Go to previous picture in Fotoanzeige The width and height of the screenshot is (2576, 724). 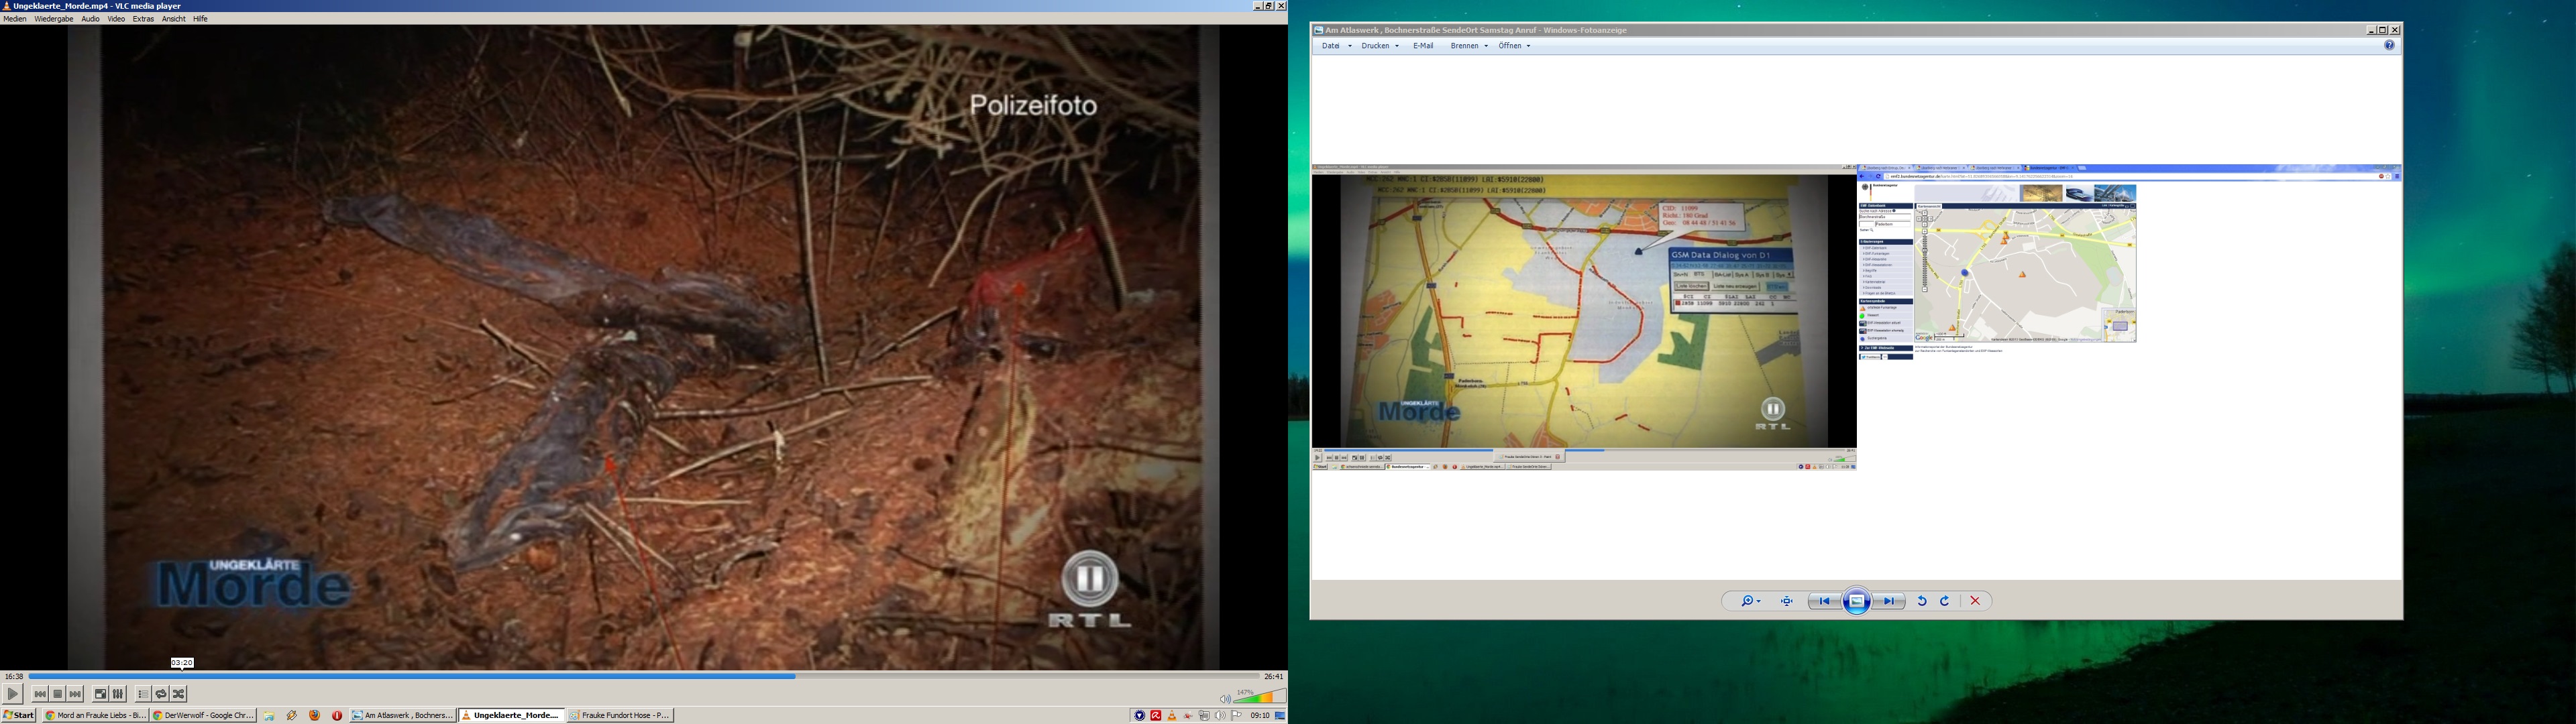pos(1824,601)
